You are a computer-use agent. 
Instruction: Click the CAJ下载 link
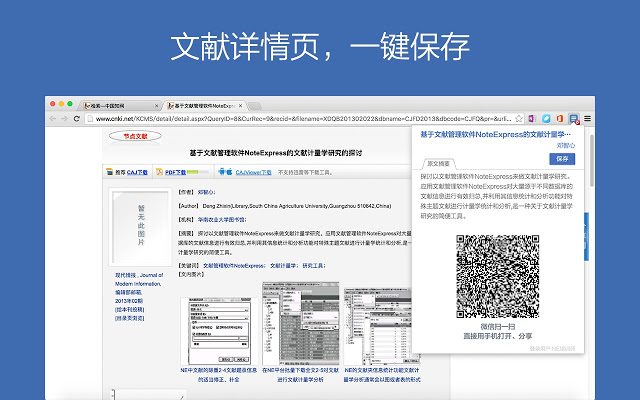coord(137,172)
